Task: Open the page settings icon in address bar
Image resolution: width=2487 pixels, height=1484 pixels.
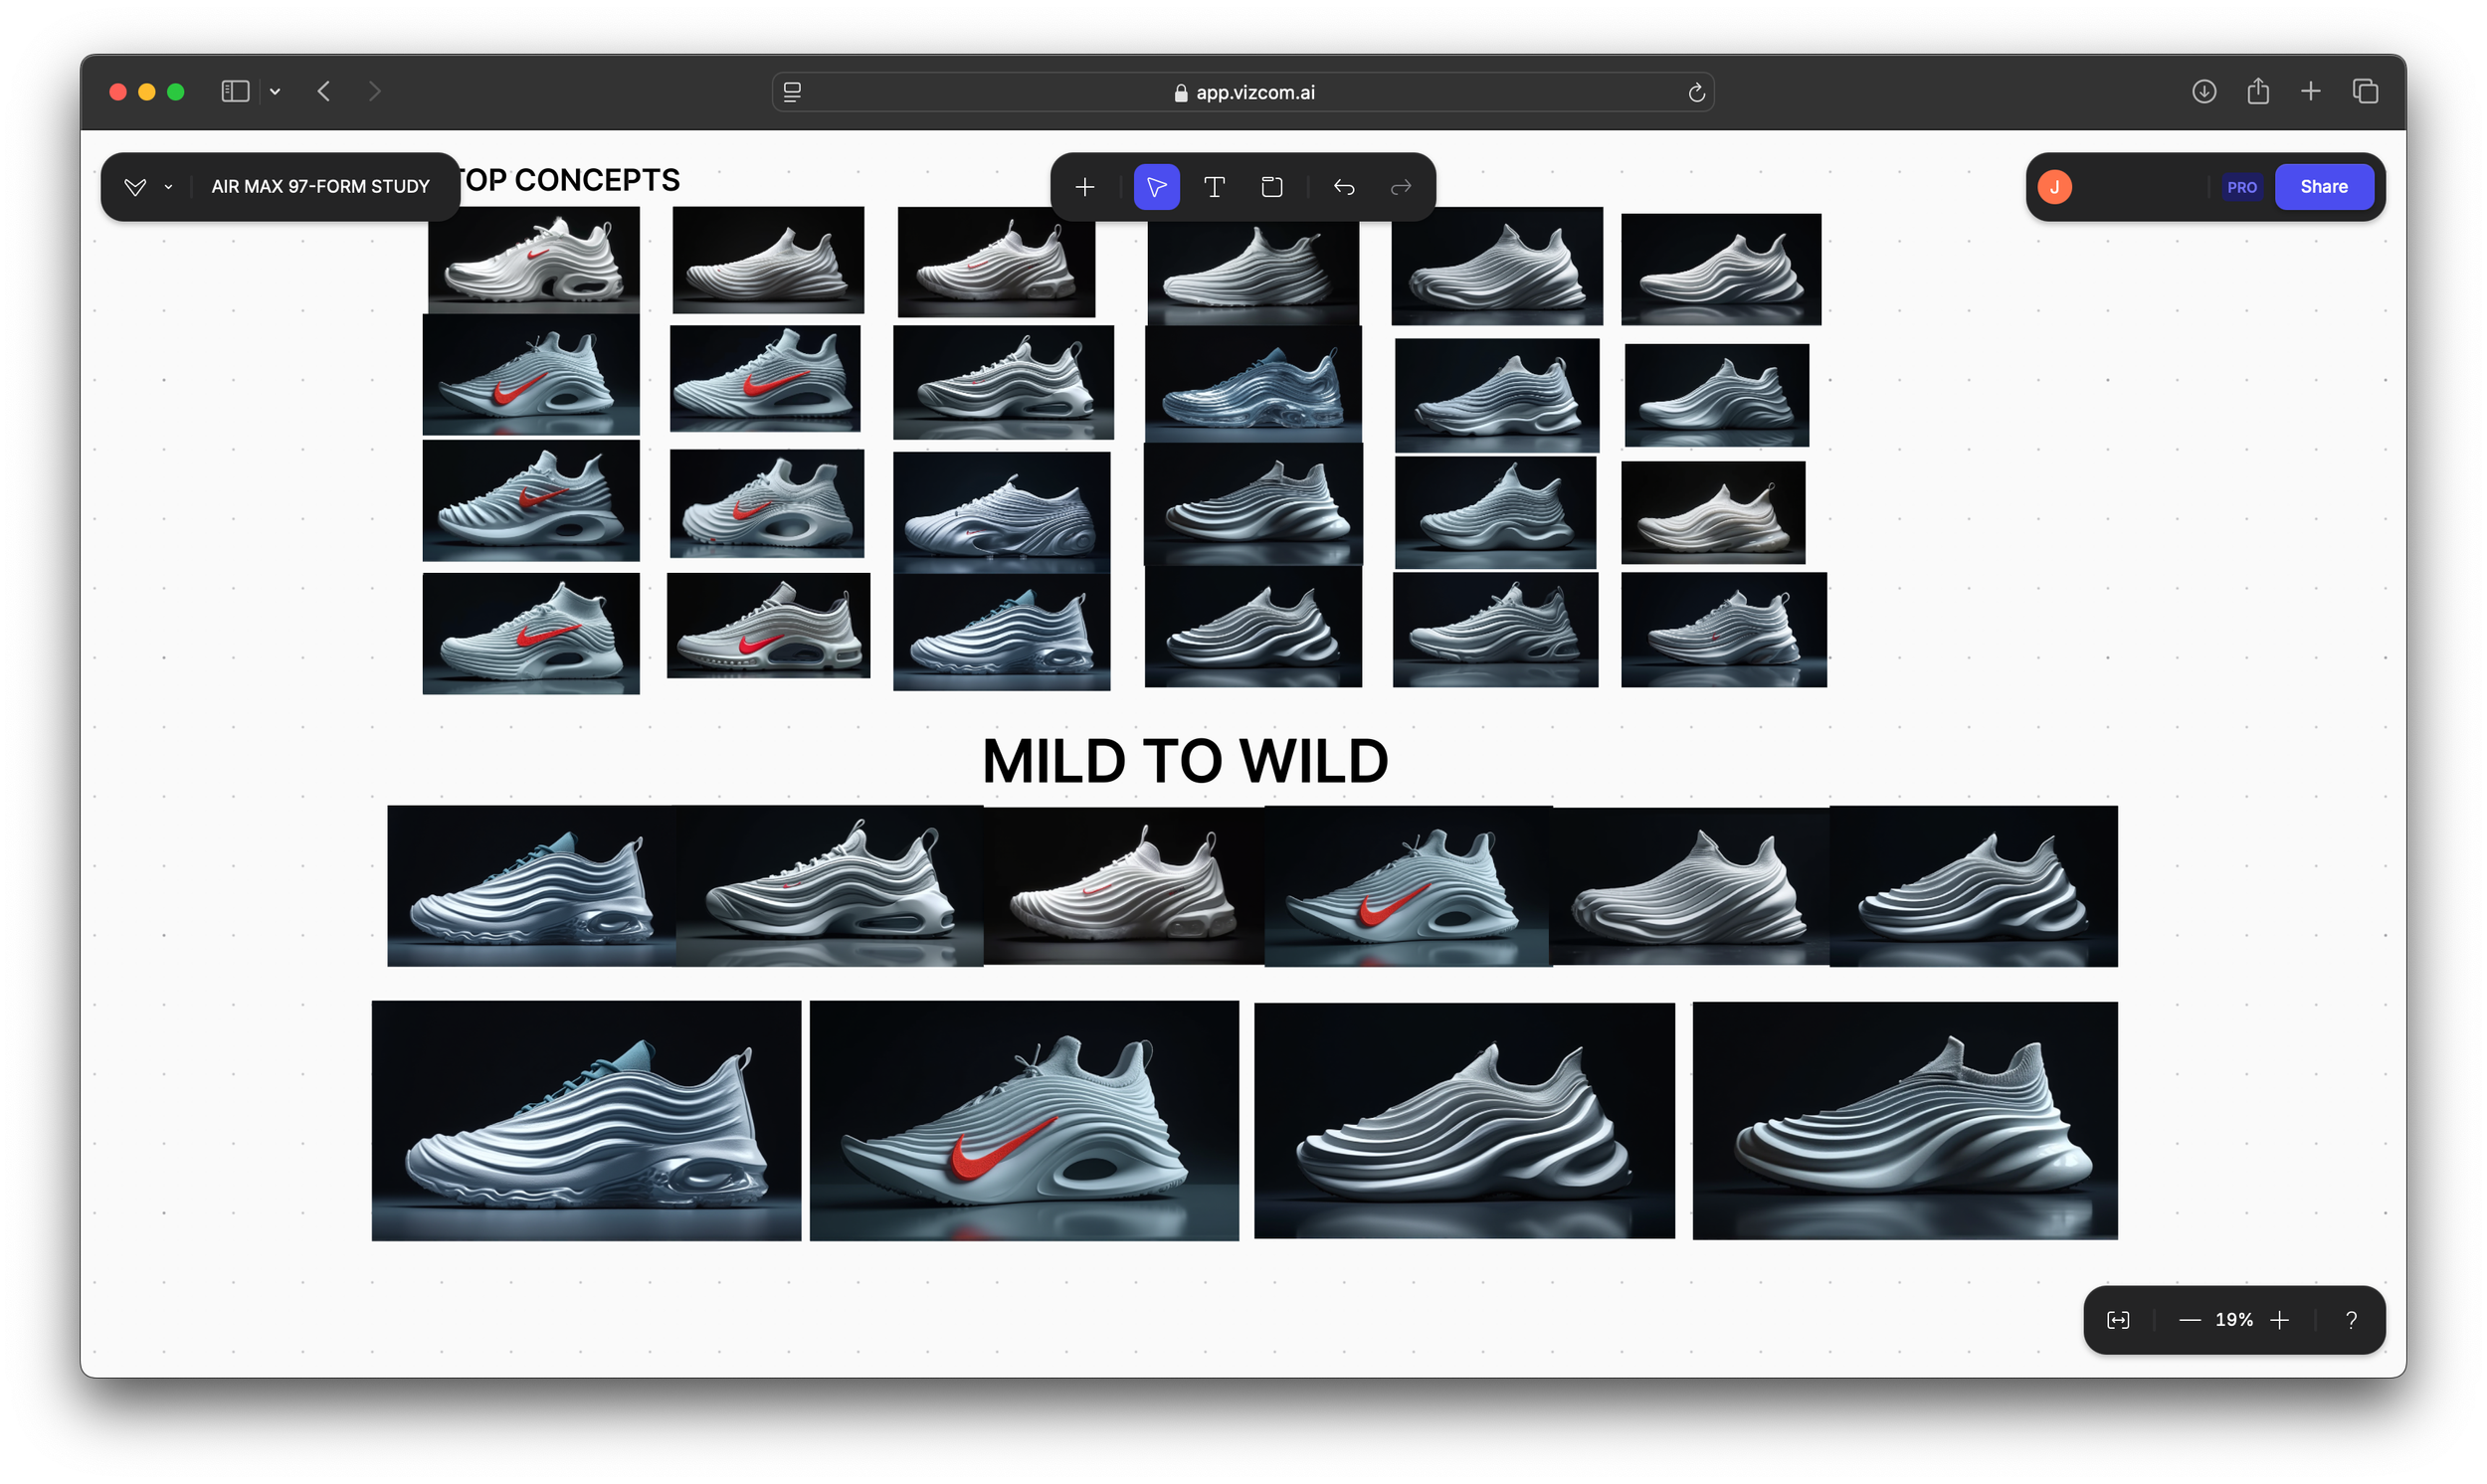Action: pos(792,92)
